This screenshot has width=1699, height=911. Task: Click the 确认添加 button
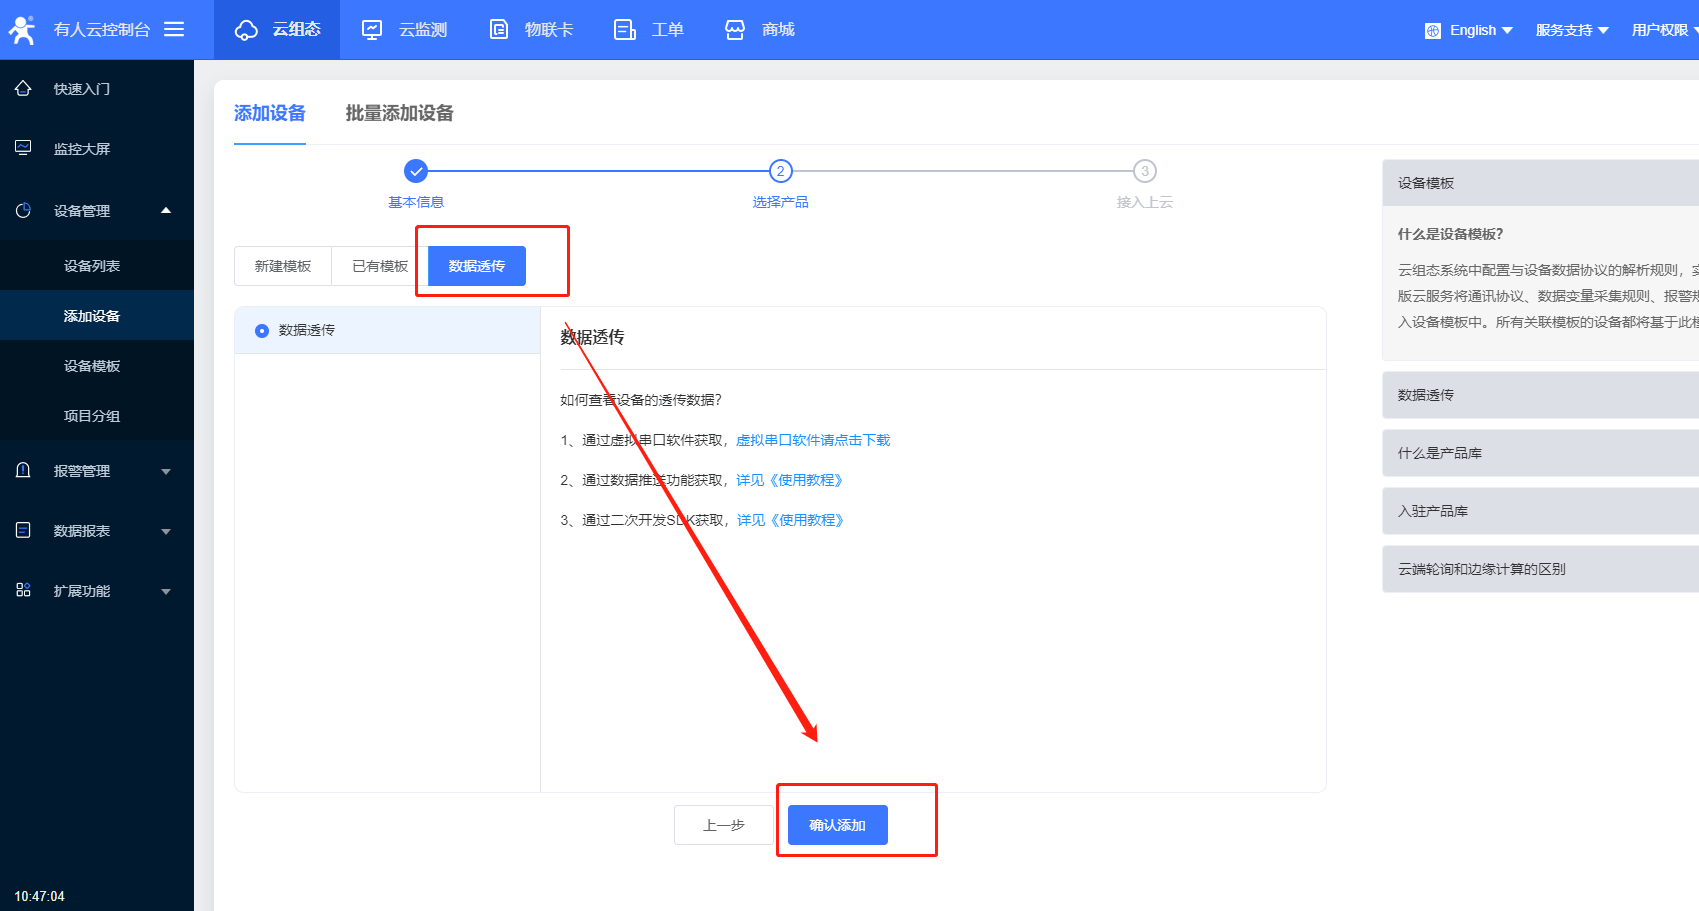pyautogui.click(x=837, y=825)
